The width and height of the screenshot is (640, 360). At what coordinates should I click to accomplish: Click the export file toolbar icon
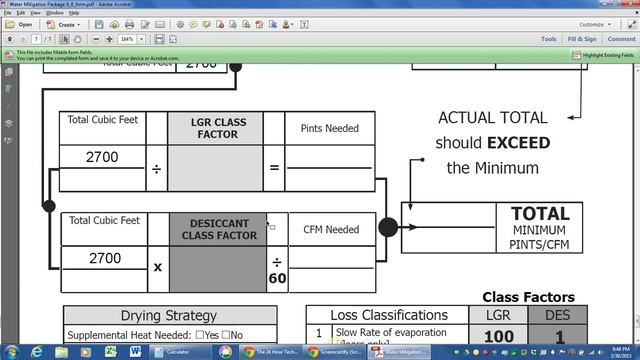click(273, 25)
